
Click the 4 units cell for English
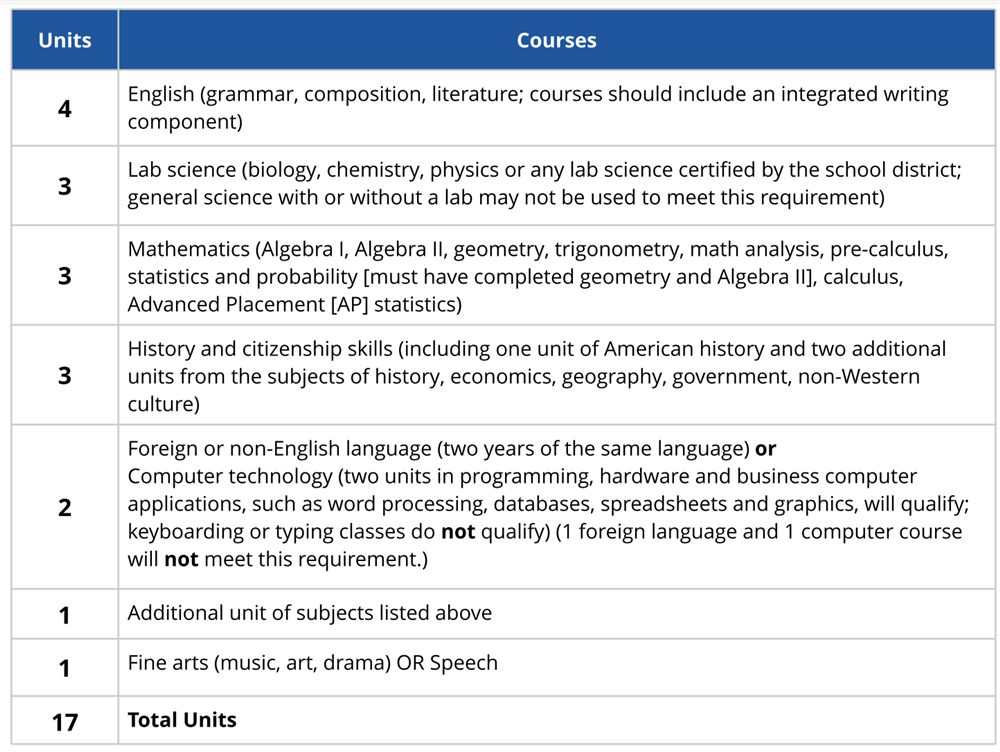point(64,108)
